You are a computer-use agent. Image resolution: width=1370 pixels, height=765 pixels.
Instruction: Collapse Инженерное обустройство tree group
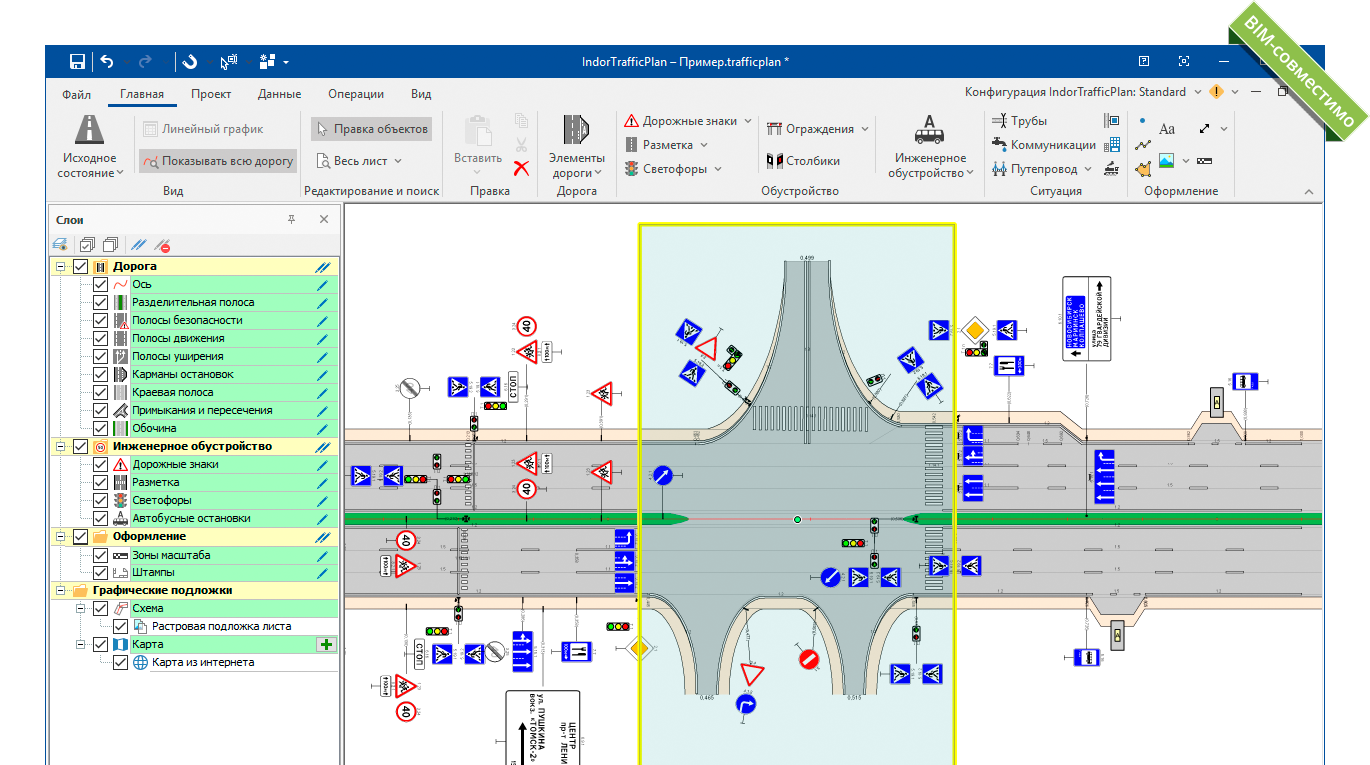click(60, 447)
